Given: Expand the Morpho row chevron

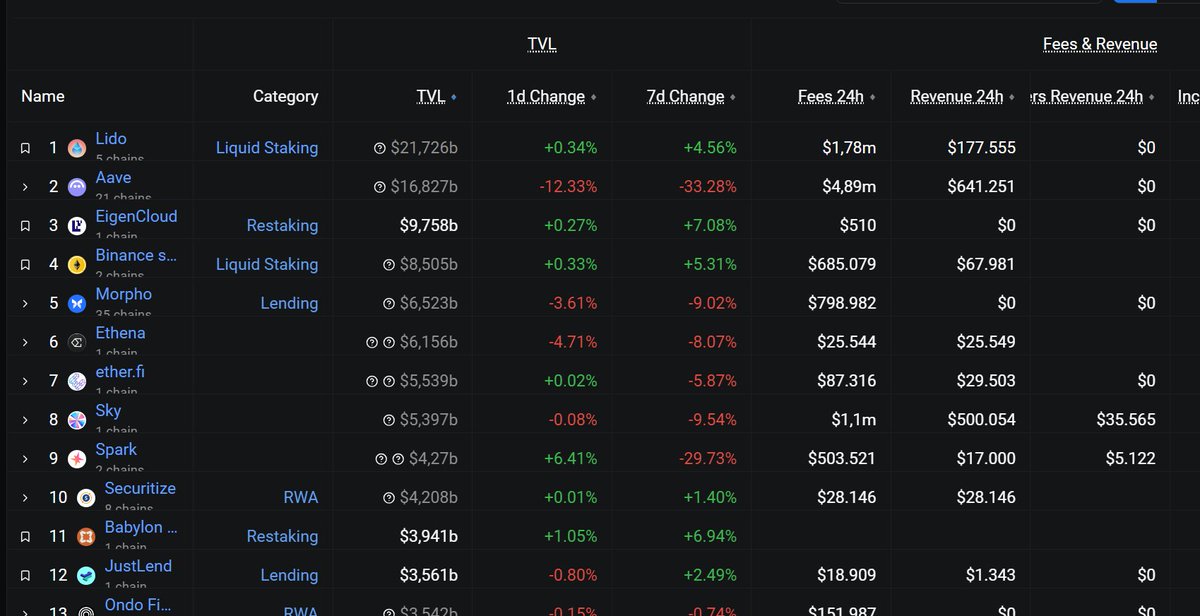Looking at the screenshot, I should [25, 304].
